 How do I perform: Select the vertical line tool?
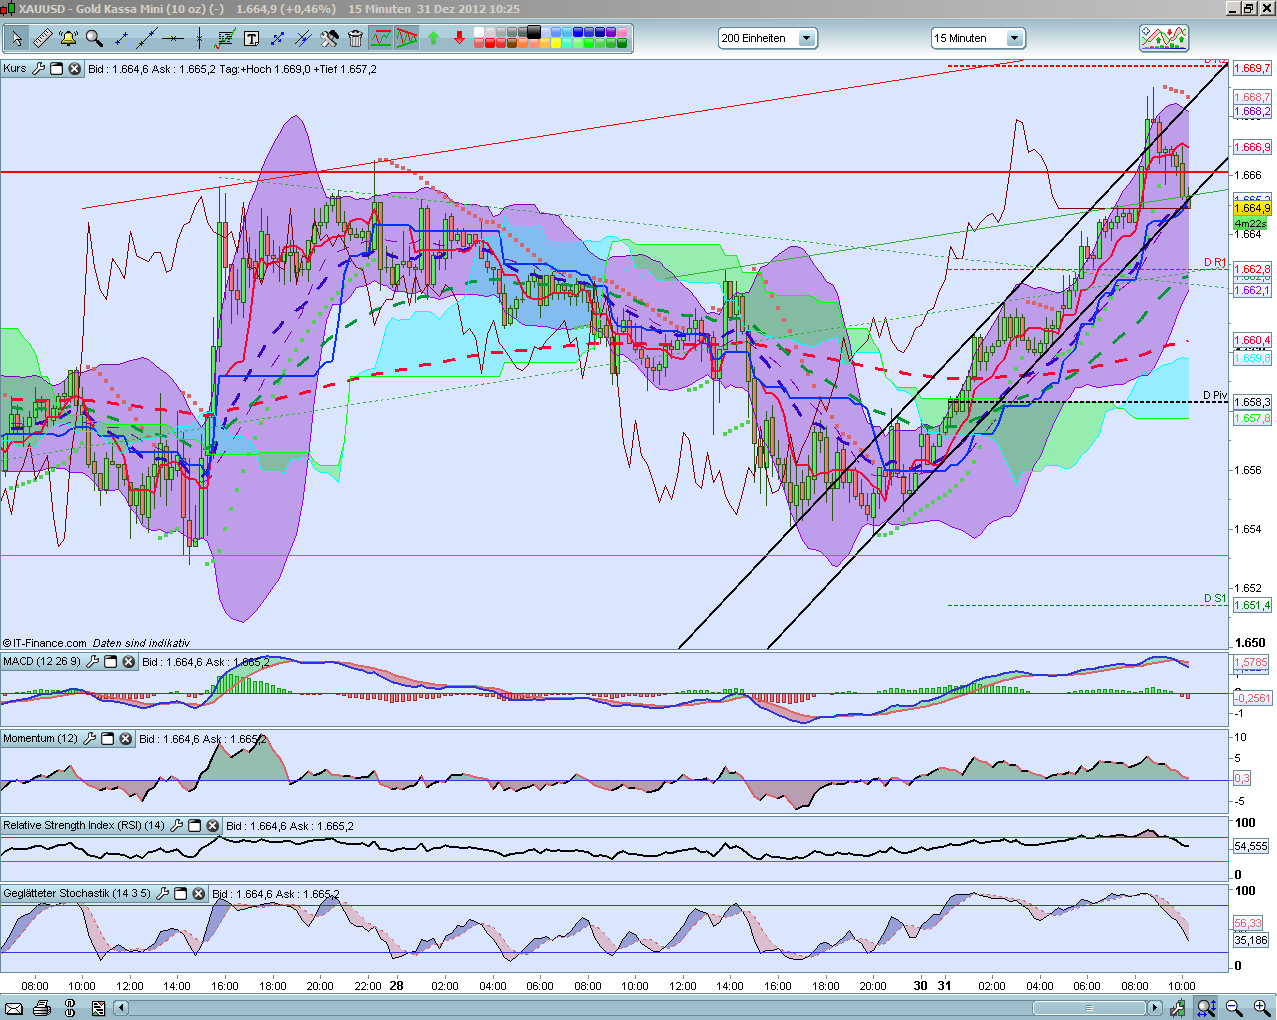pos(199,39)
